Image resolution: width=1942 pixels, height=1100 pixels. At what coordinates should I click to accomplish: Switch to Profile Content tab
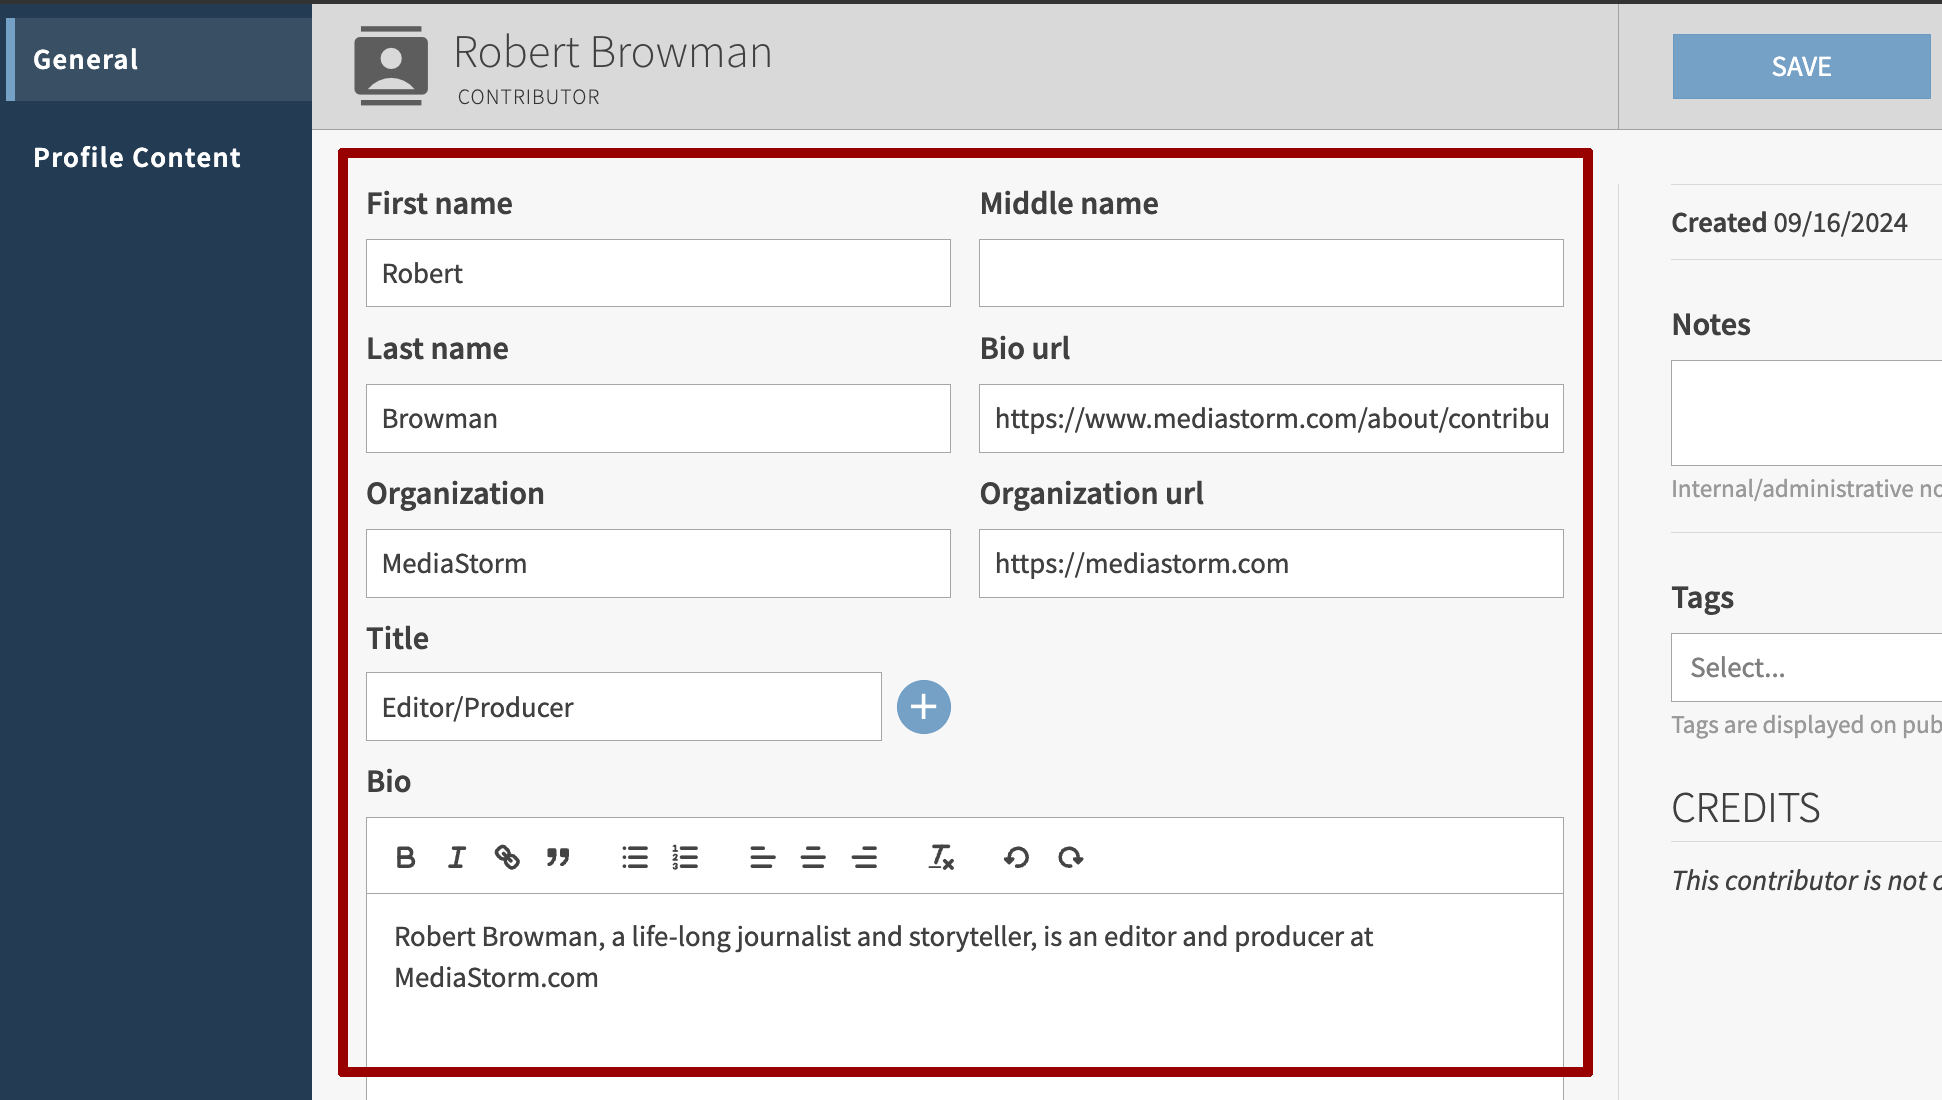coord(137,157)
